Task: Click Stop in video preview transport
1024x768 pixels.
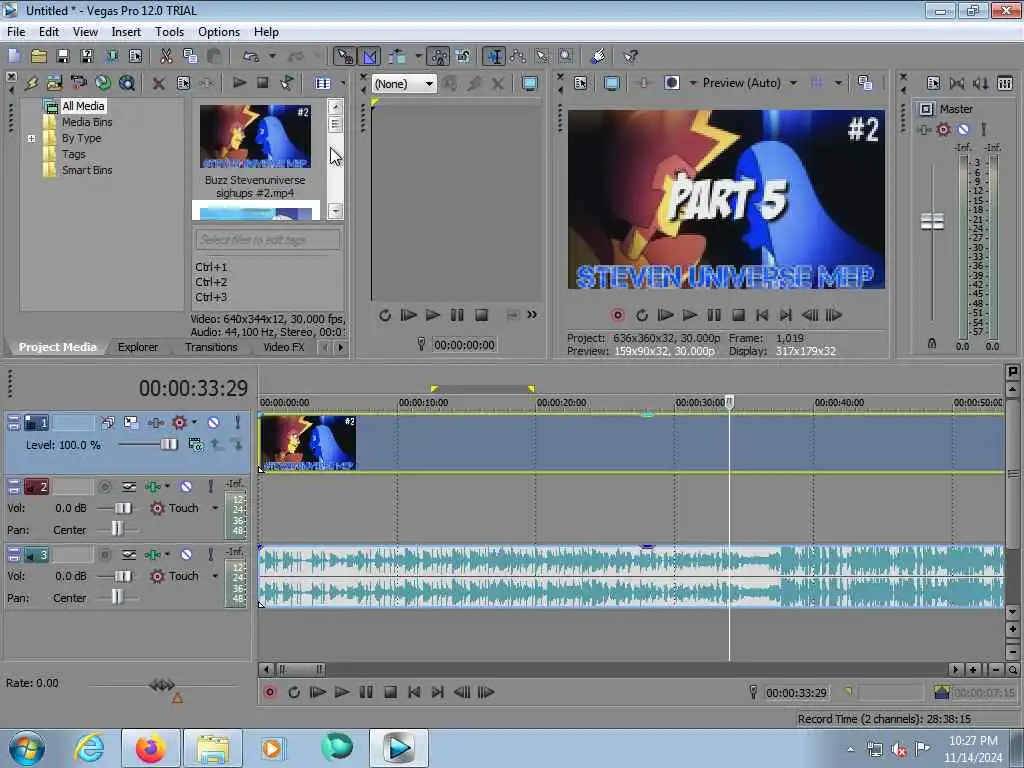Action: coord(738,315)
